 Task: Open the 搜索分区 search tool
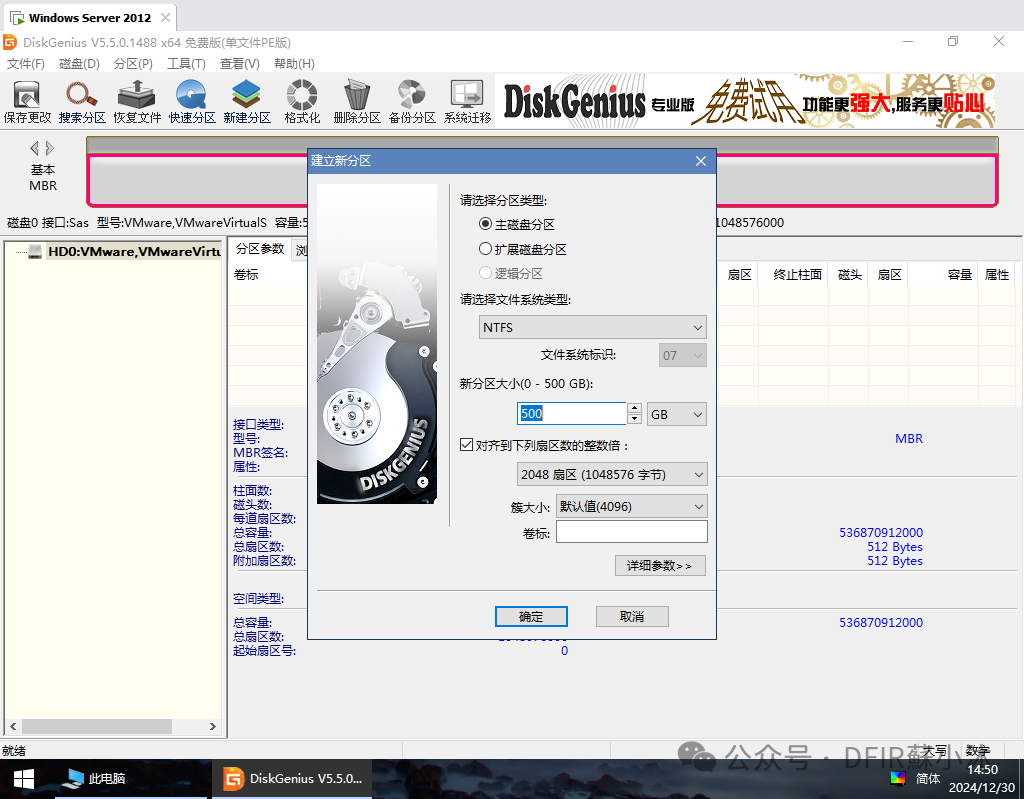pos(82,102)
